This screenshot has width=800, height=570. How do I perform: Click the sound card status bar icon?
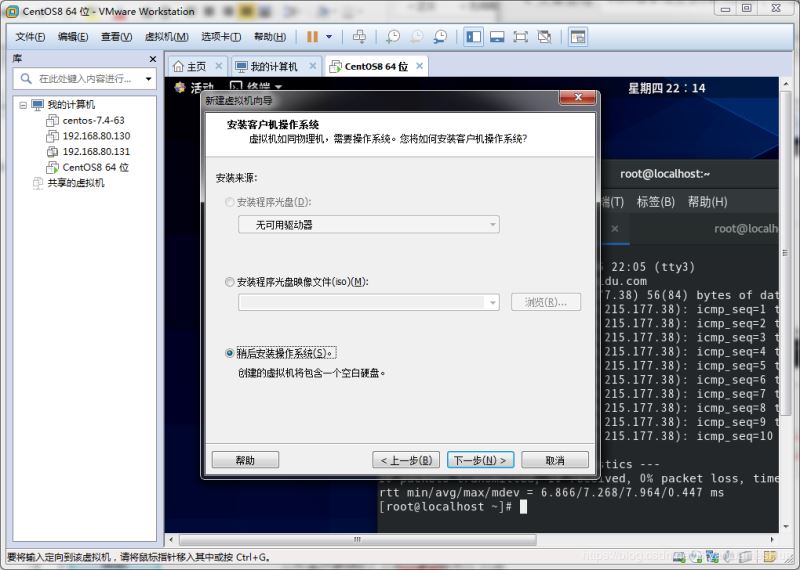(x=729, y=557)
